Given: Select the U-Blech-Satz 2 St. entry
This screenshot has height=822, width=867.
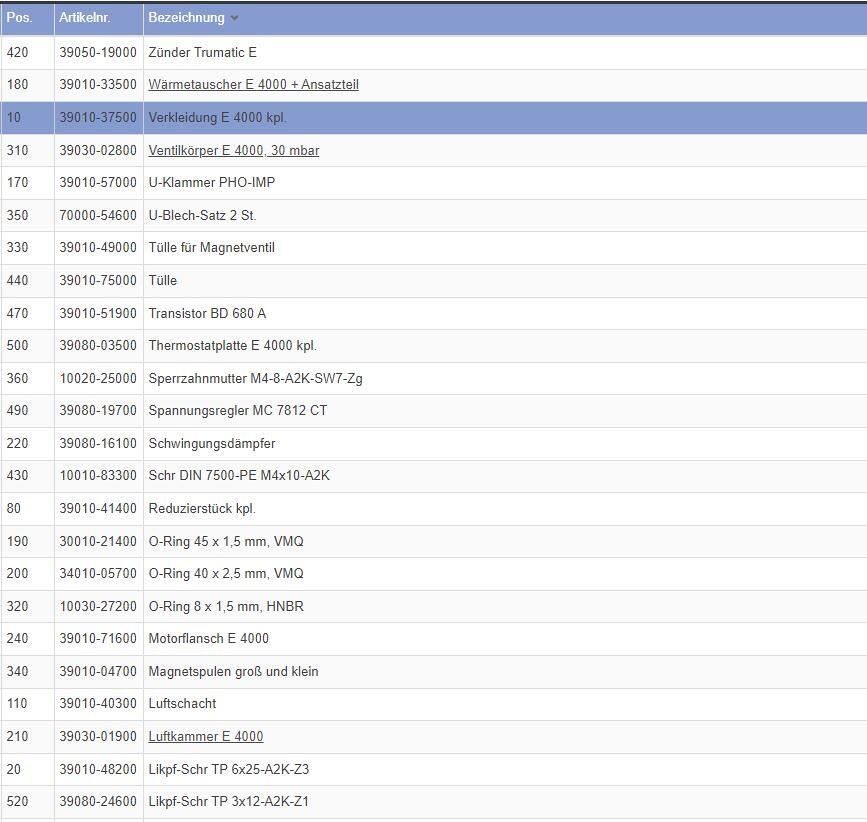Looking at the screenshot, I should 202,215.
